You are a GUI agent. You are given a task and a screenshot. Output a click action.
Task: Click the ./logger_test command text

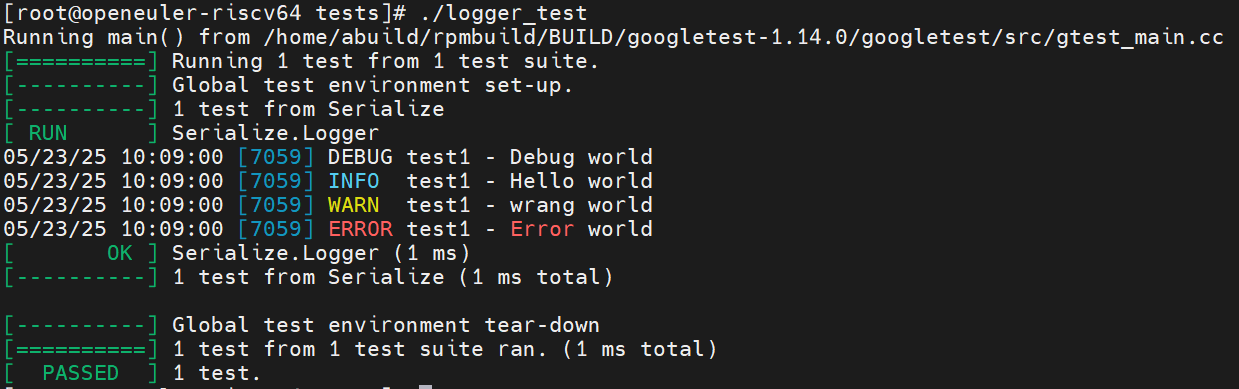coord(503,13)
